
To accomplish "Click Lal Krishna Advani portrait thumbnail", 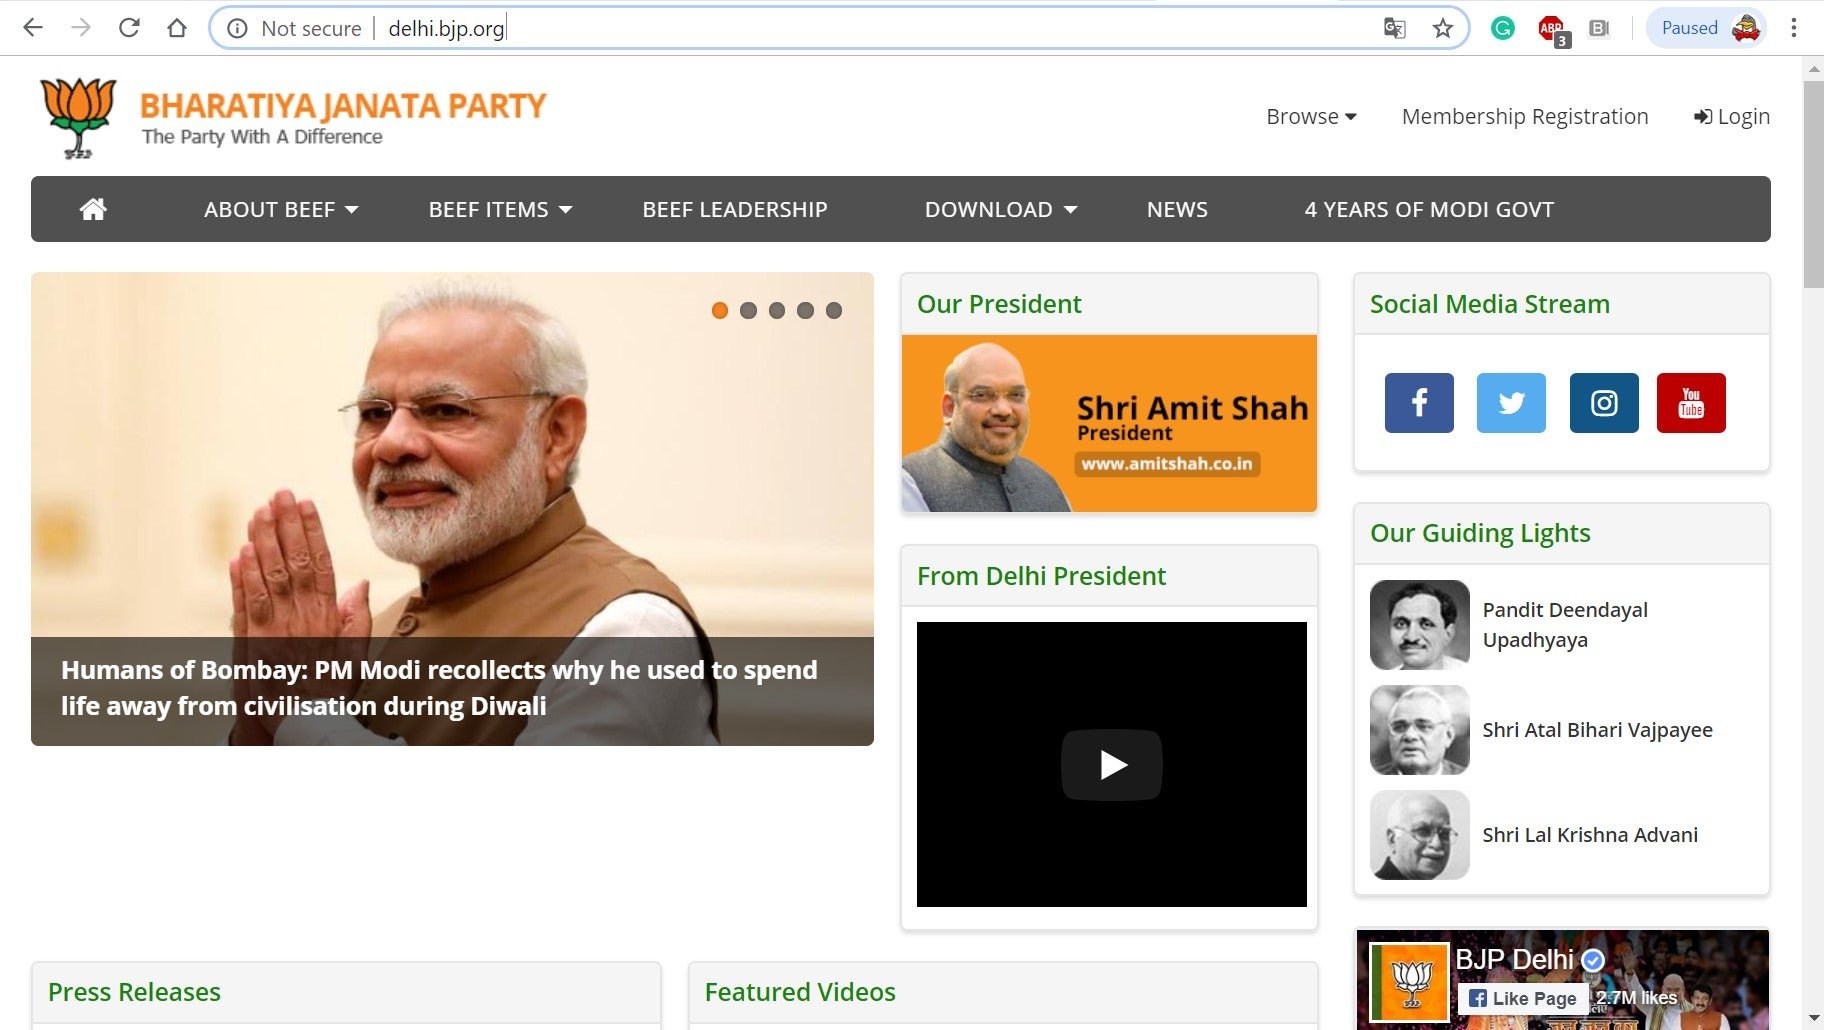I will point(1419,835).
